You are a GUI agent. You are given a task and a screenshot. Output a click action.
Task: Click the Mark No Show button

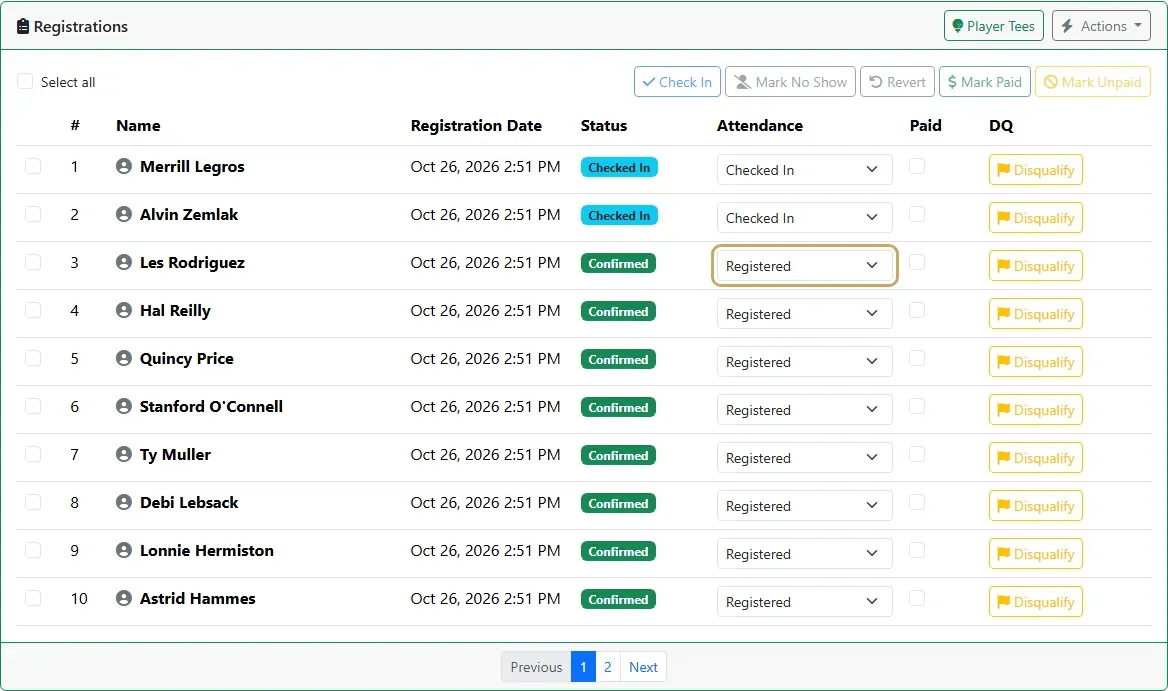790,82
